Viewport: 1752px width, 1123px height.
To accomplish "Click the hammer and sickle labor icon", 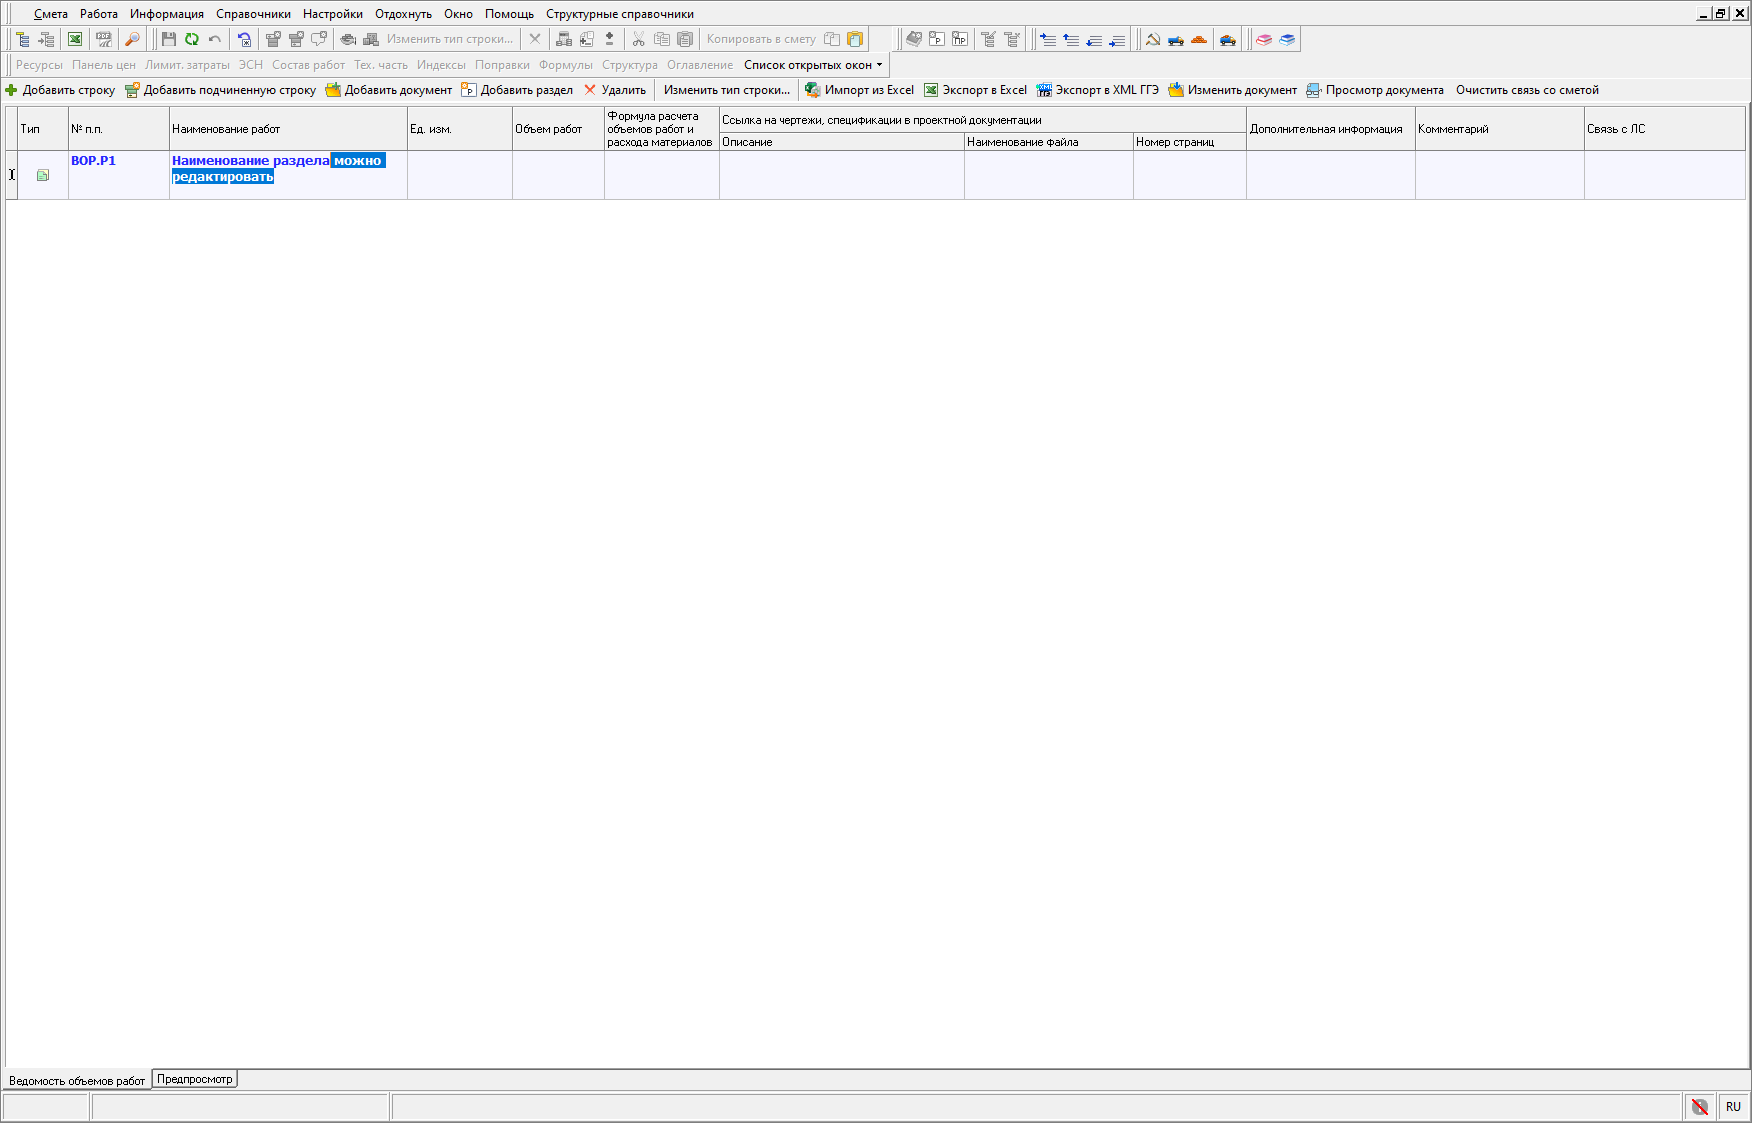I will [1153, 39].
